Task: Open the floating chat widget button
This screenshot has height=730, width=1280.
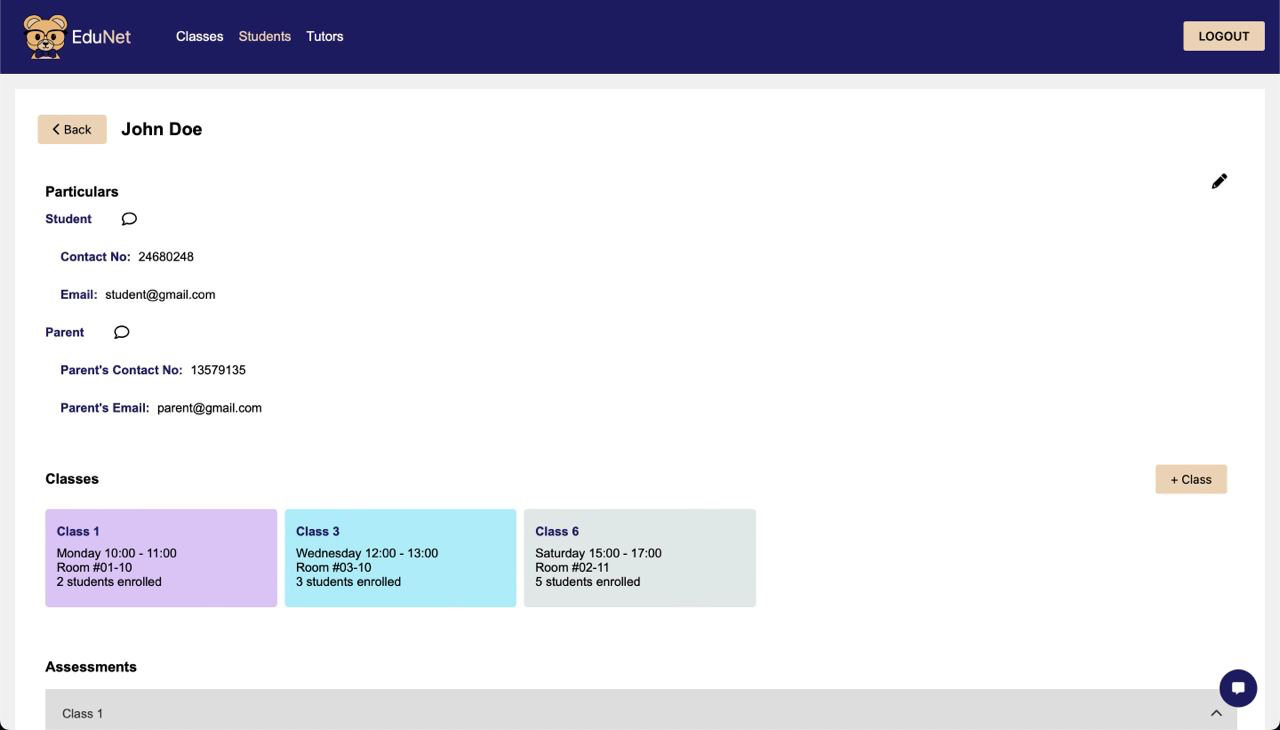Action: coord(1238,688)
